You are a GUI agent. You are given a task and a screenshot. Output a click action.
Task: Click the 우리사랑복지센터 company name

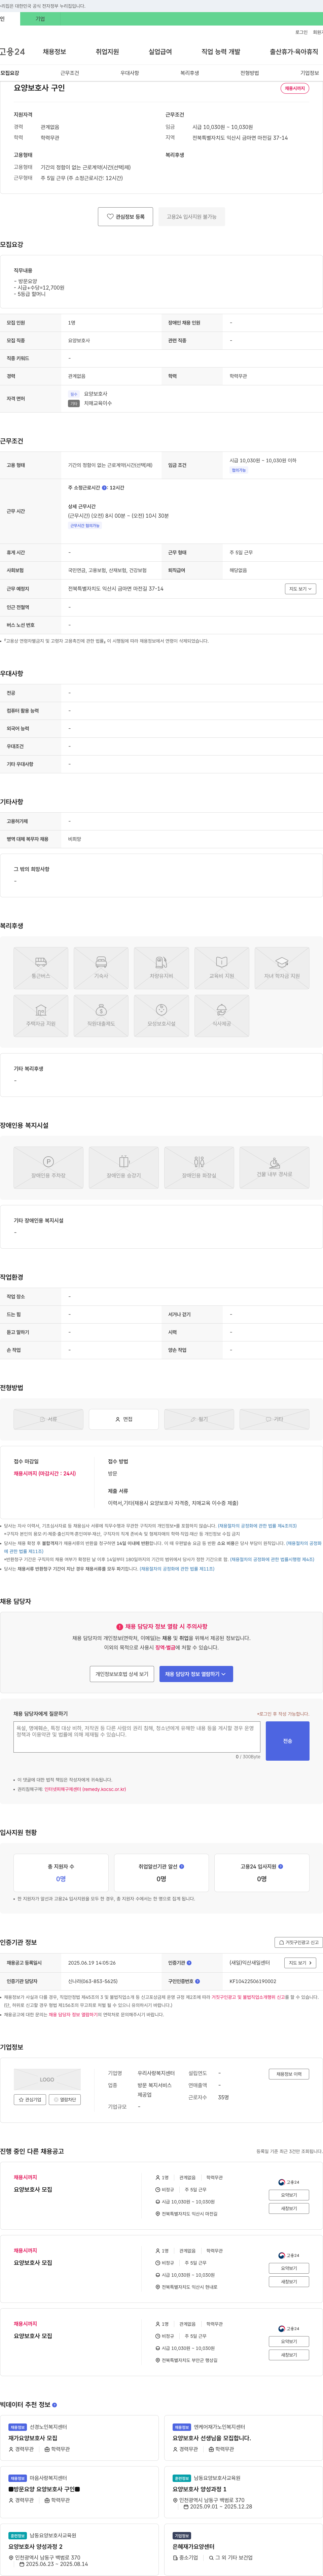[156, 2073]
